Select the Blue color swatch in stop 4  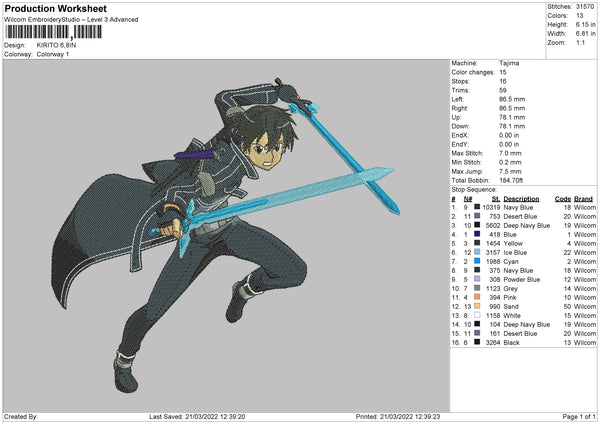tap(477, 234)
